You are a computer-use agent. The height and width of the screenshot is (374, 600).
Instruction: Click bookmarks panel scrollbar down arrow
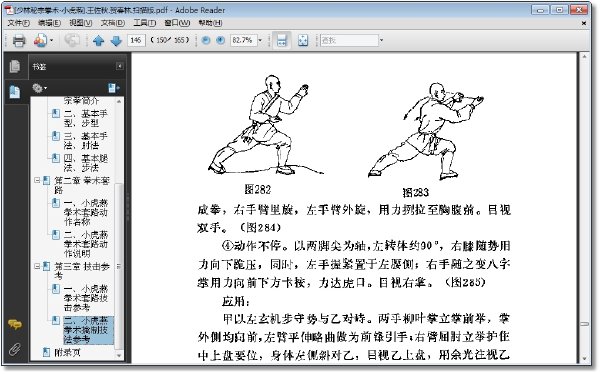(119, 356)
